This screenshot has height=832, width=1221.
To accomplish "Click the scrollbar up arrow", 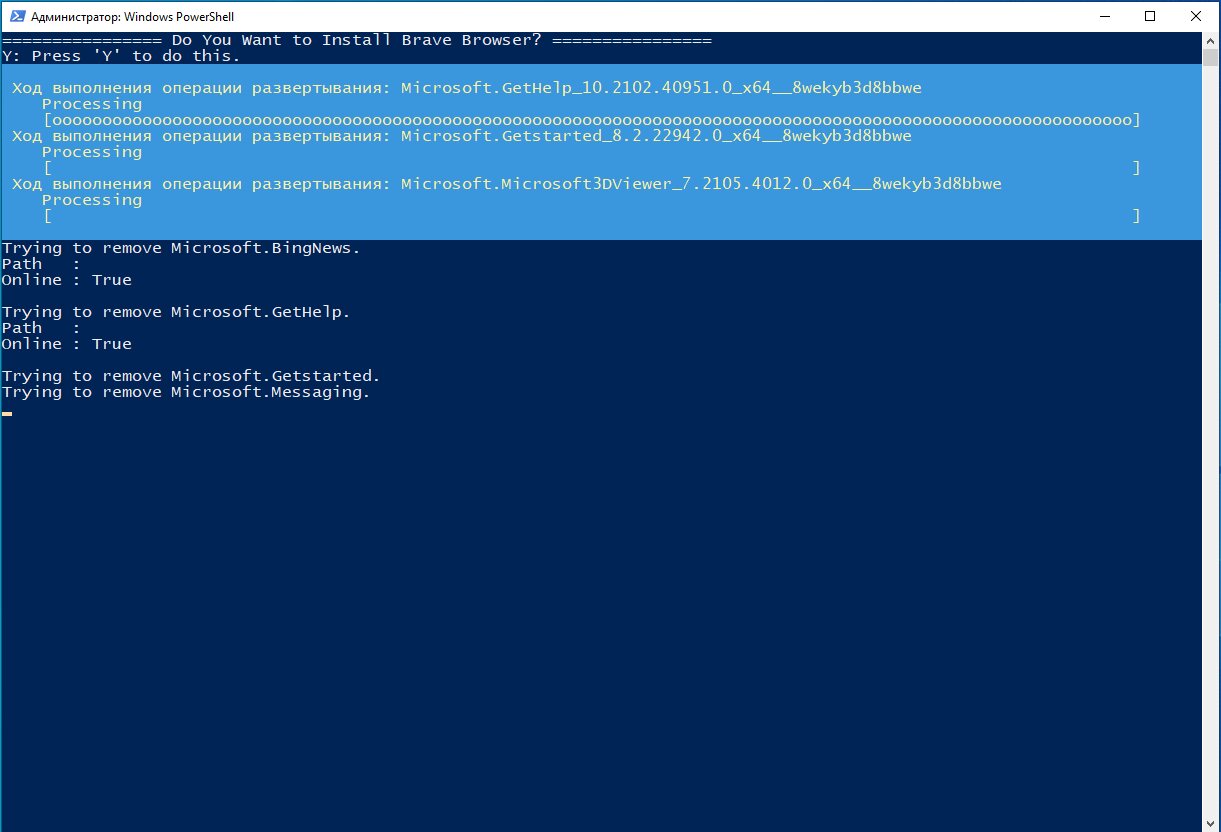I will 1210,41.
